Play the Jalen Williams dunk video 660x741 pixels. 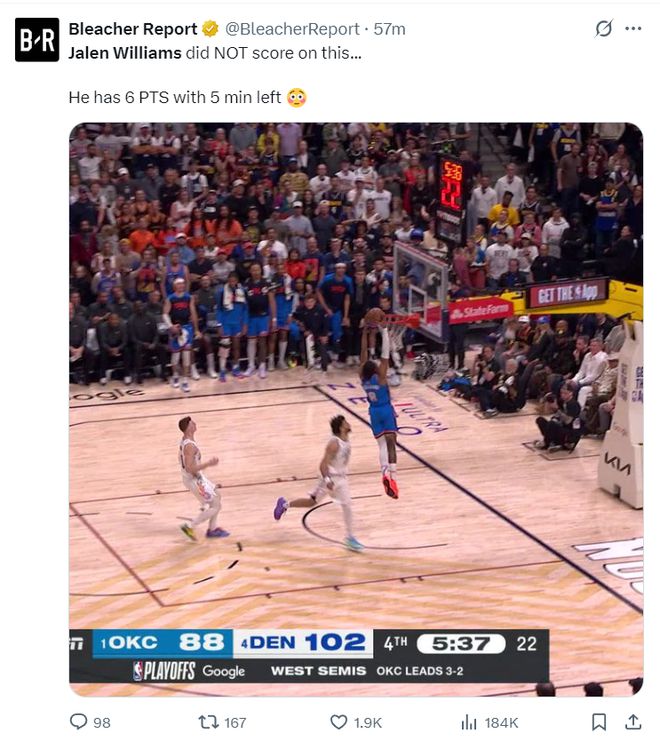coord(356,409)
